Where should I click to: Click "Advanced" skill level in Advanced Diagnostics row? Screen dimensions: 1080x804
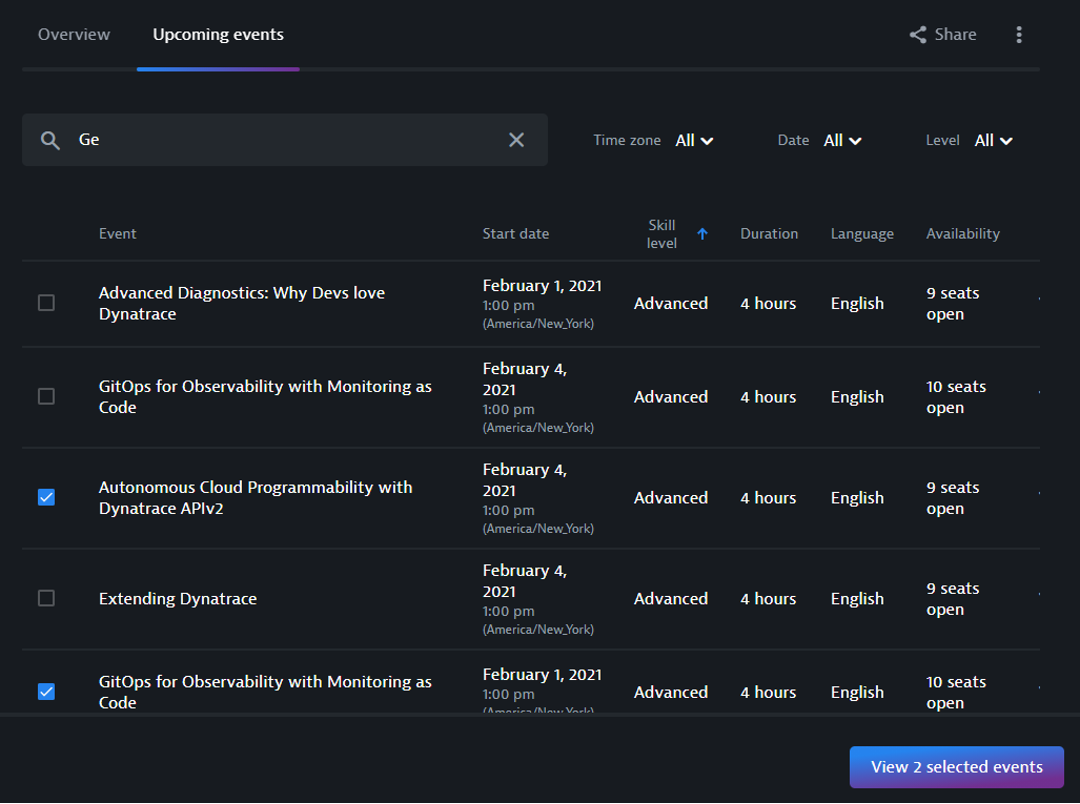point(670,303)
